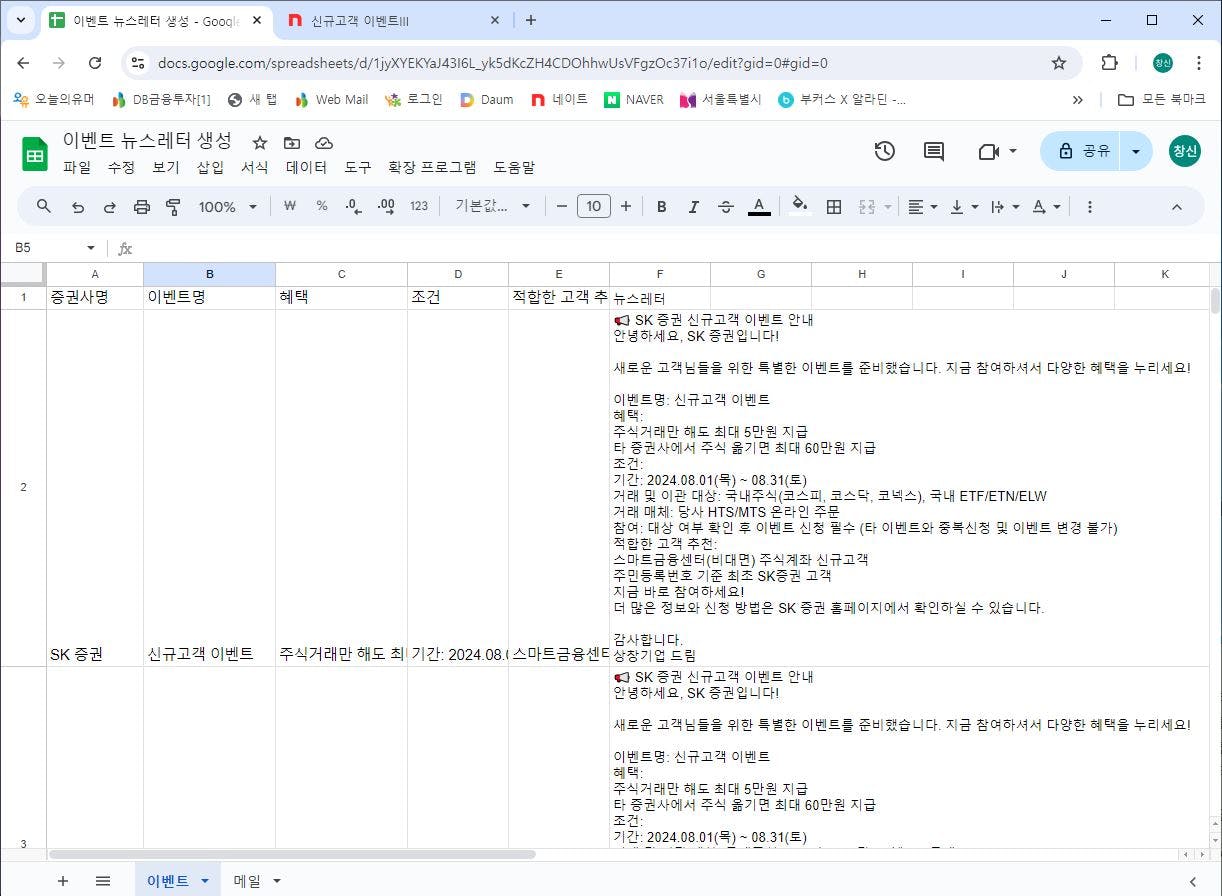Click the Web Mail bookmark
This screenshot has height=896, width=1222.
click(x=332, y=100)
